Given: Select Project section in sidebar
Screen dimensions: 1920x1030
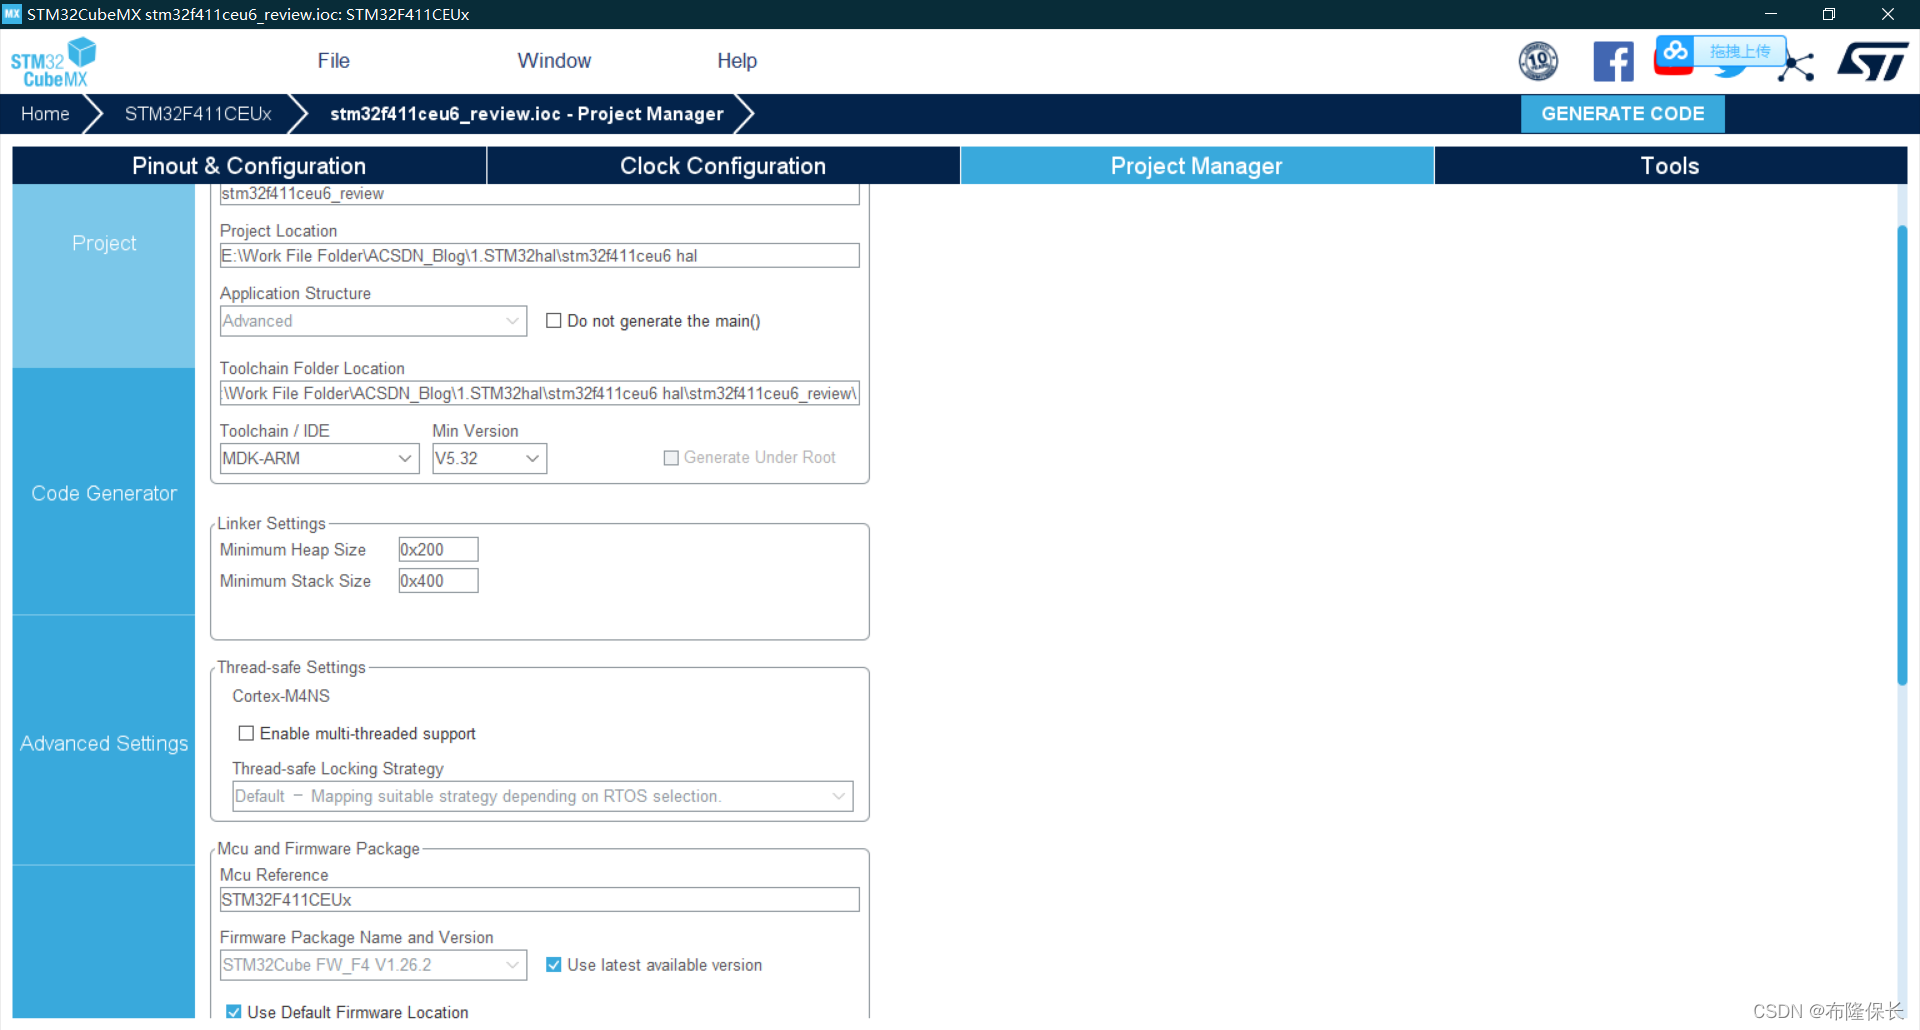Looking at the screenshot, I should 104,243.
